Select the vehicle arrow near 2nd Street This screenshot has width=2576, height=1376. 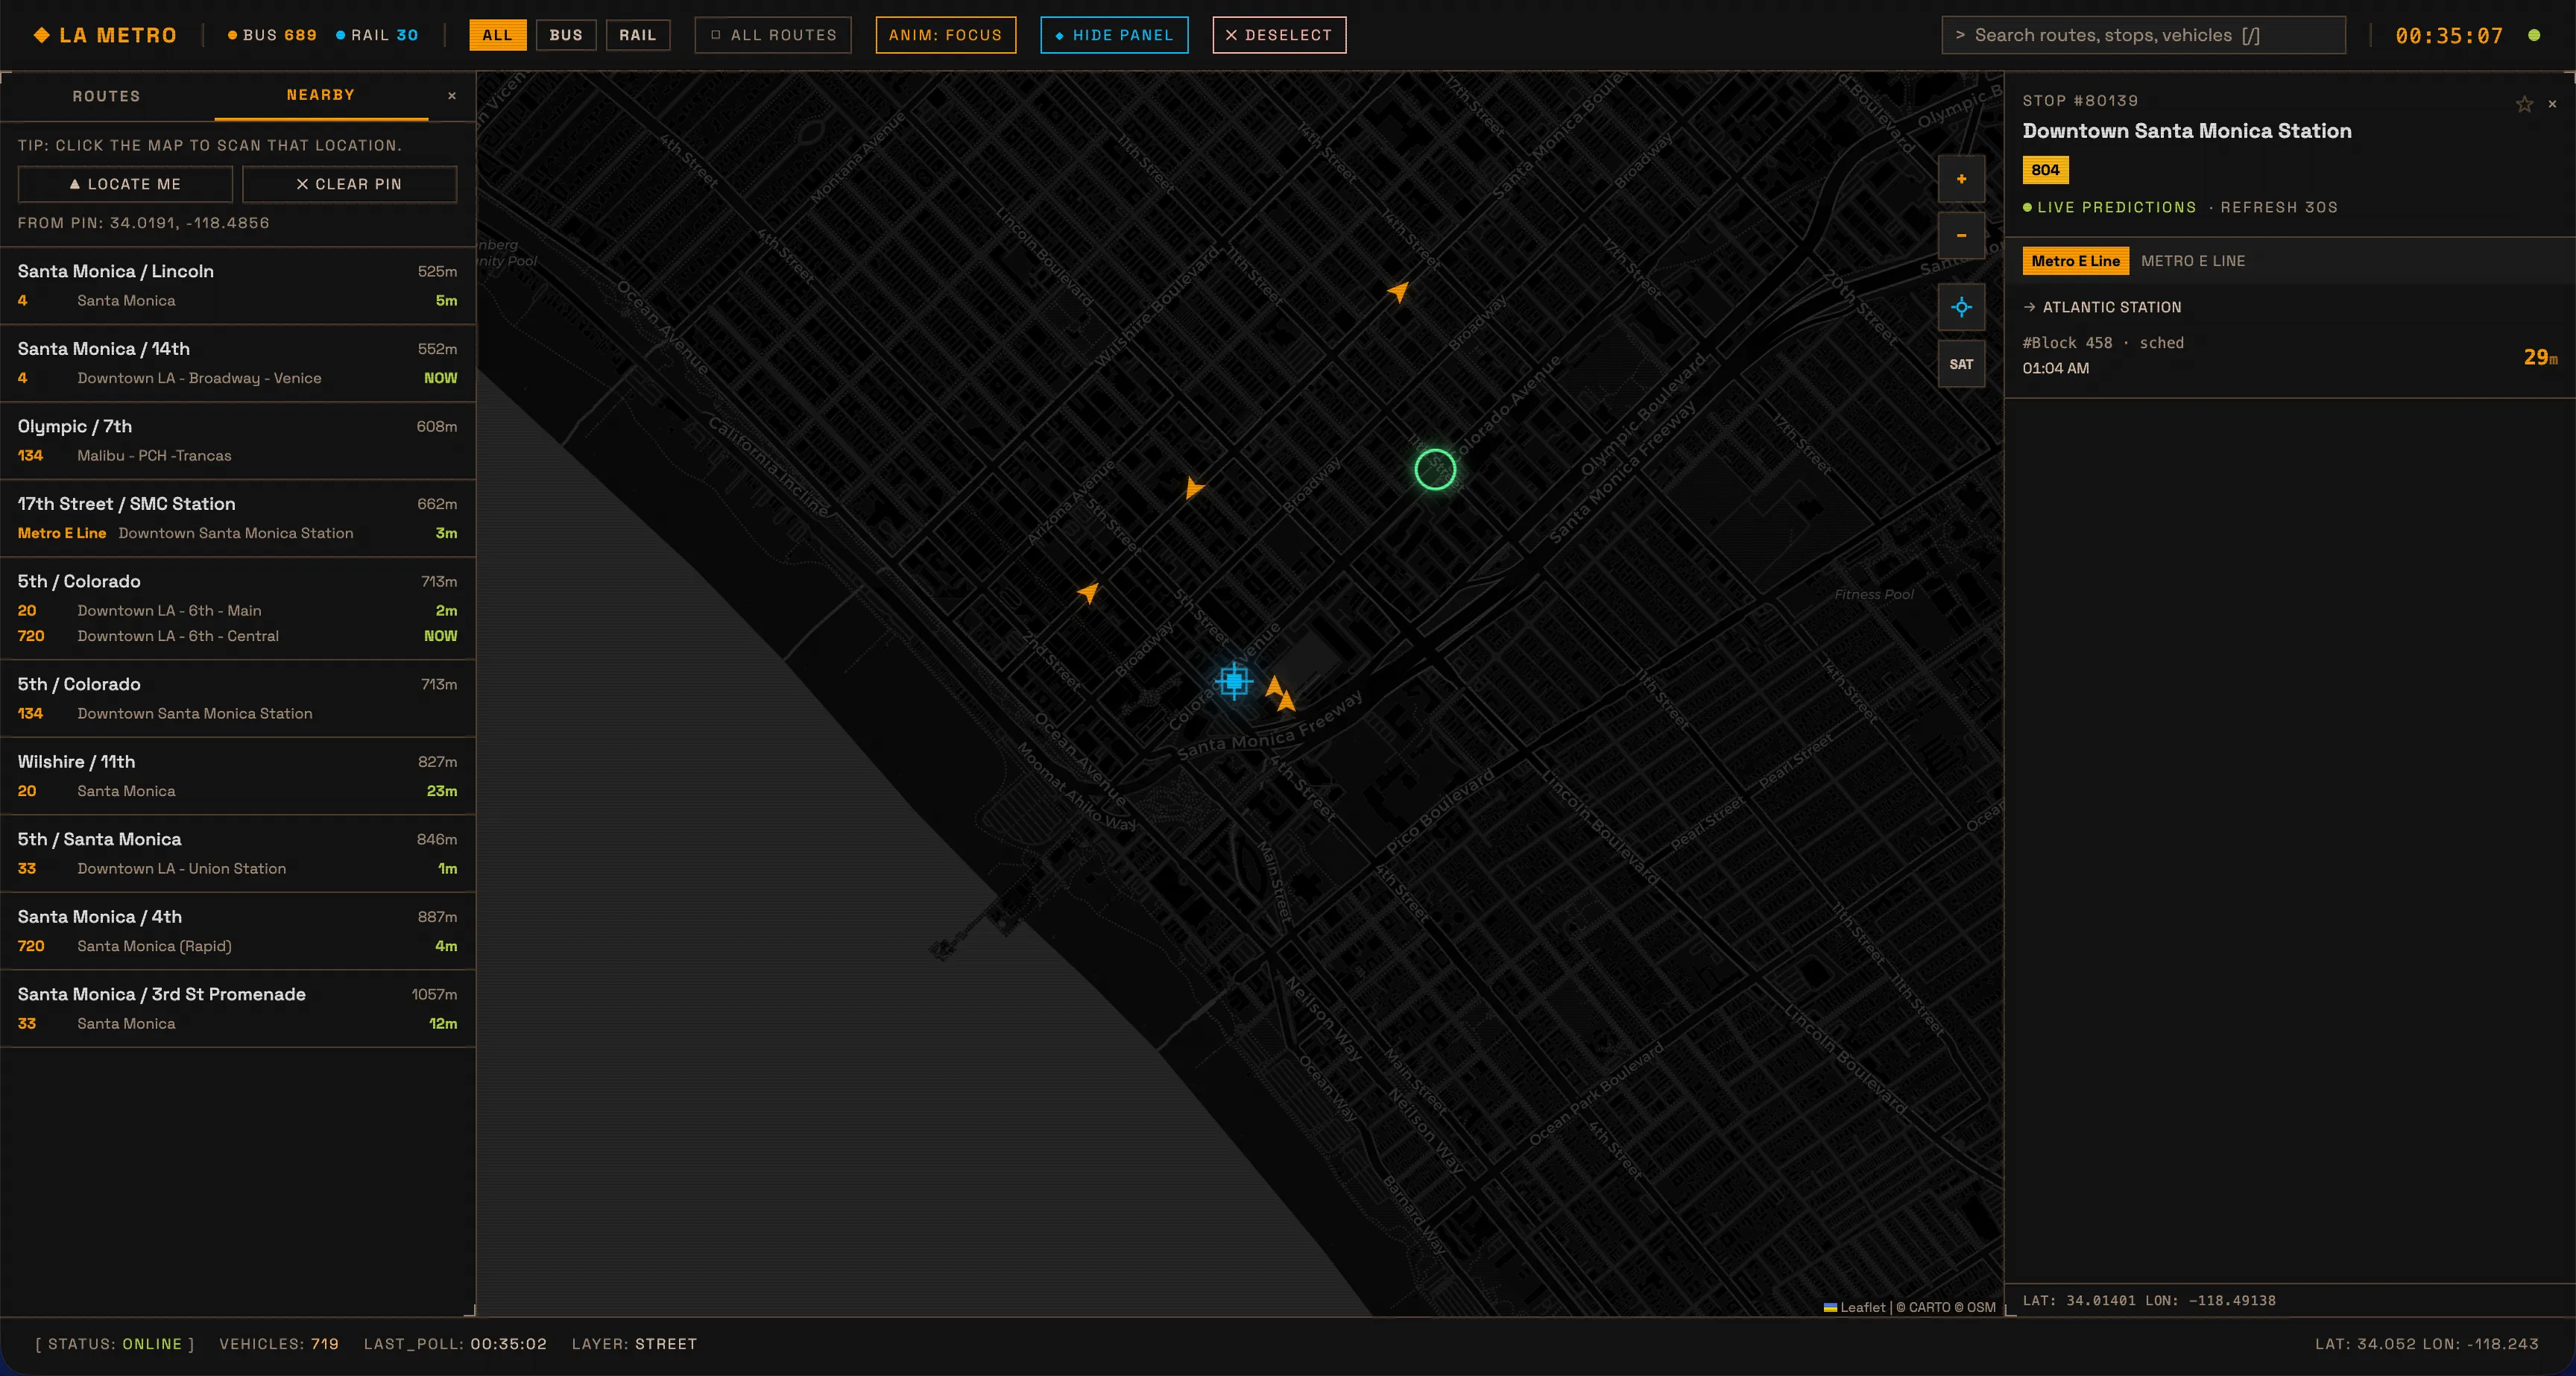point(1088,593)
